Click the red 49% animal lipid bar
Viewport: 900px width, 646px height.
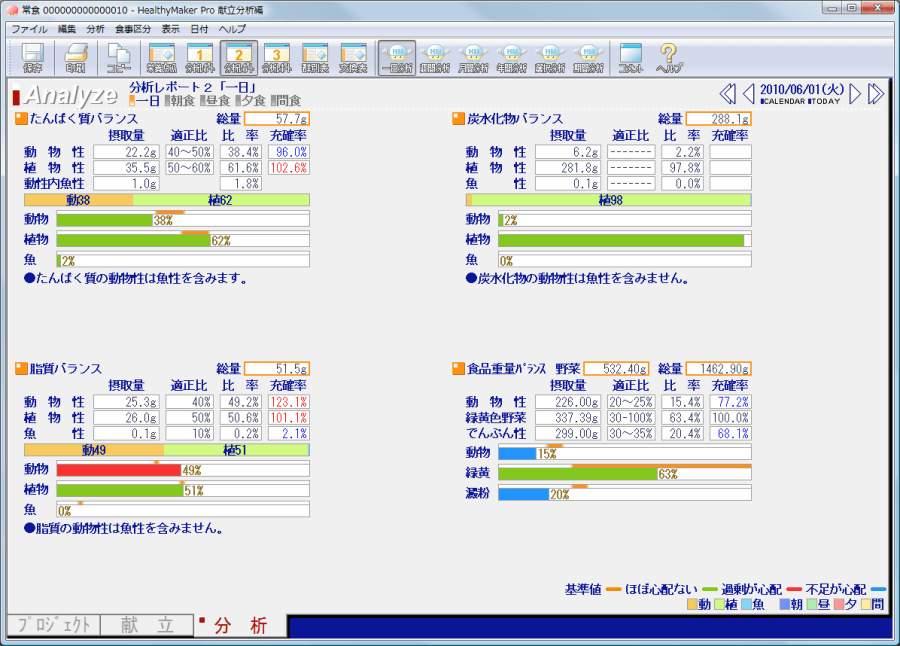pyautogui.click(x=119, y=470)
